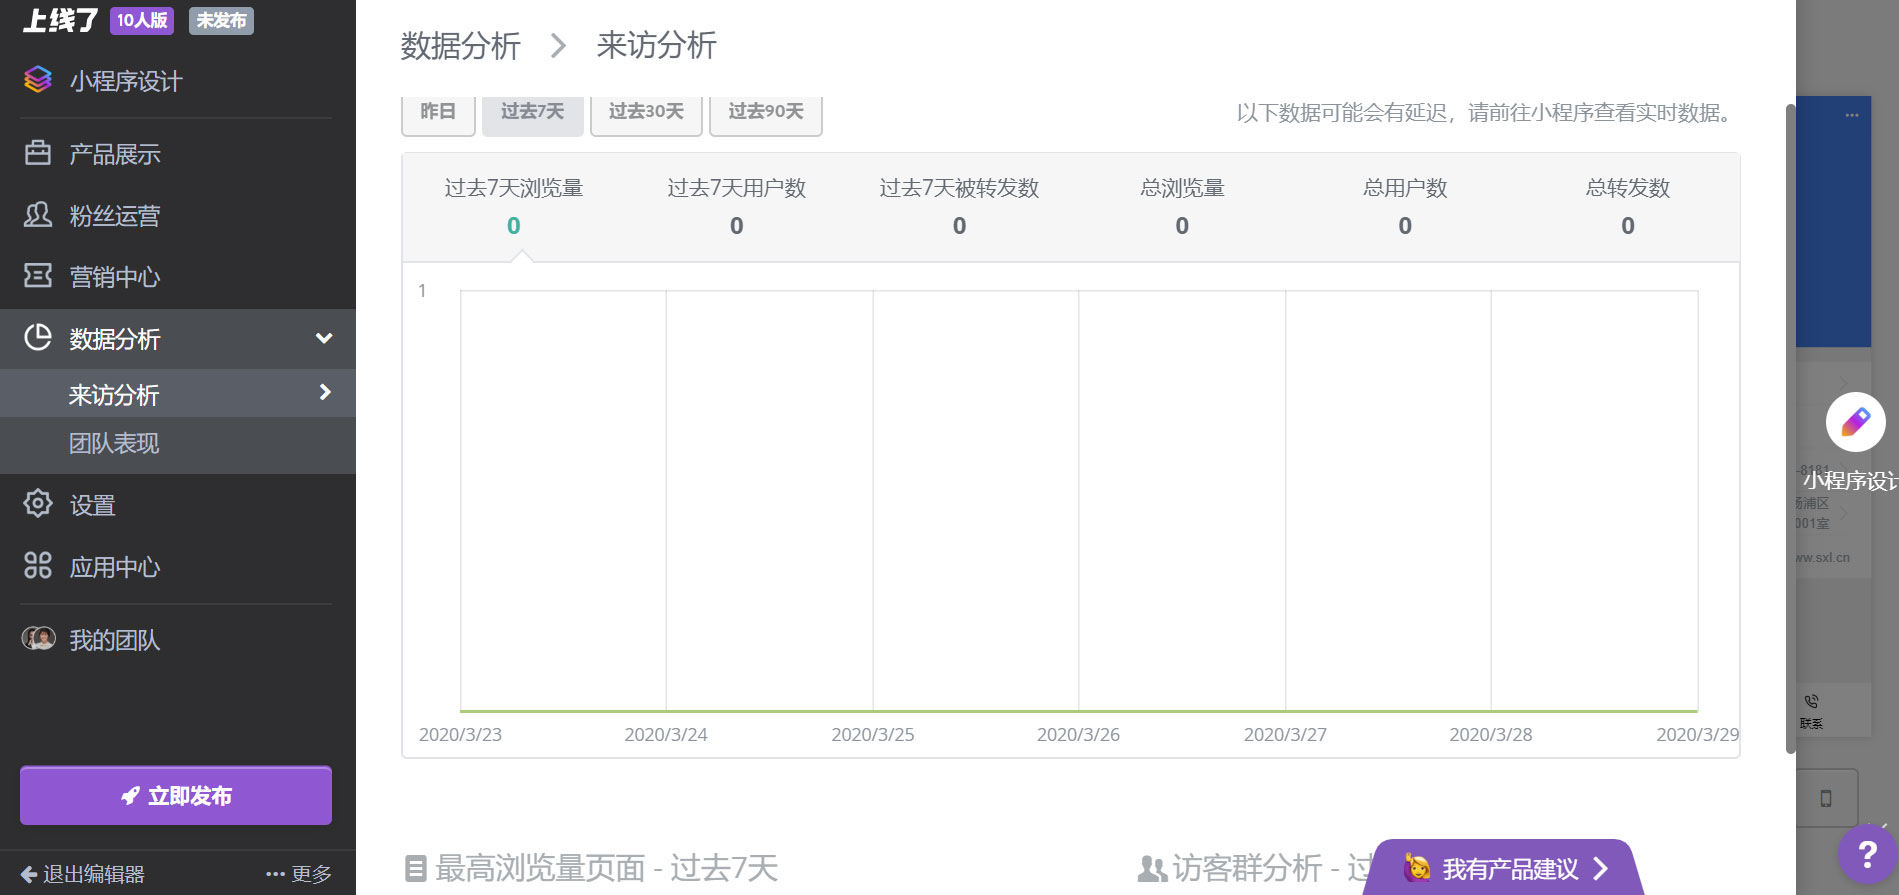
Task: Open the 更多 options menu
Action: pyautogui.click(x=299, y=874)
